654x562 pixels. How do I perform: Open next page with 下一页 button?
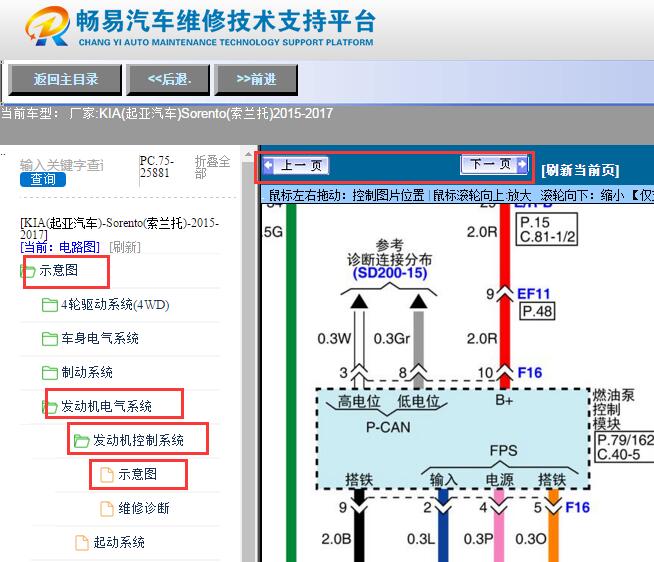click(x=494, y=164)
